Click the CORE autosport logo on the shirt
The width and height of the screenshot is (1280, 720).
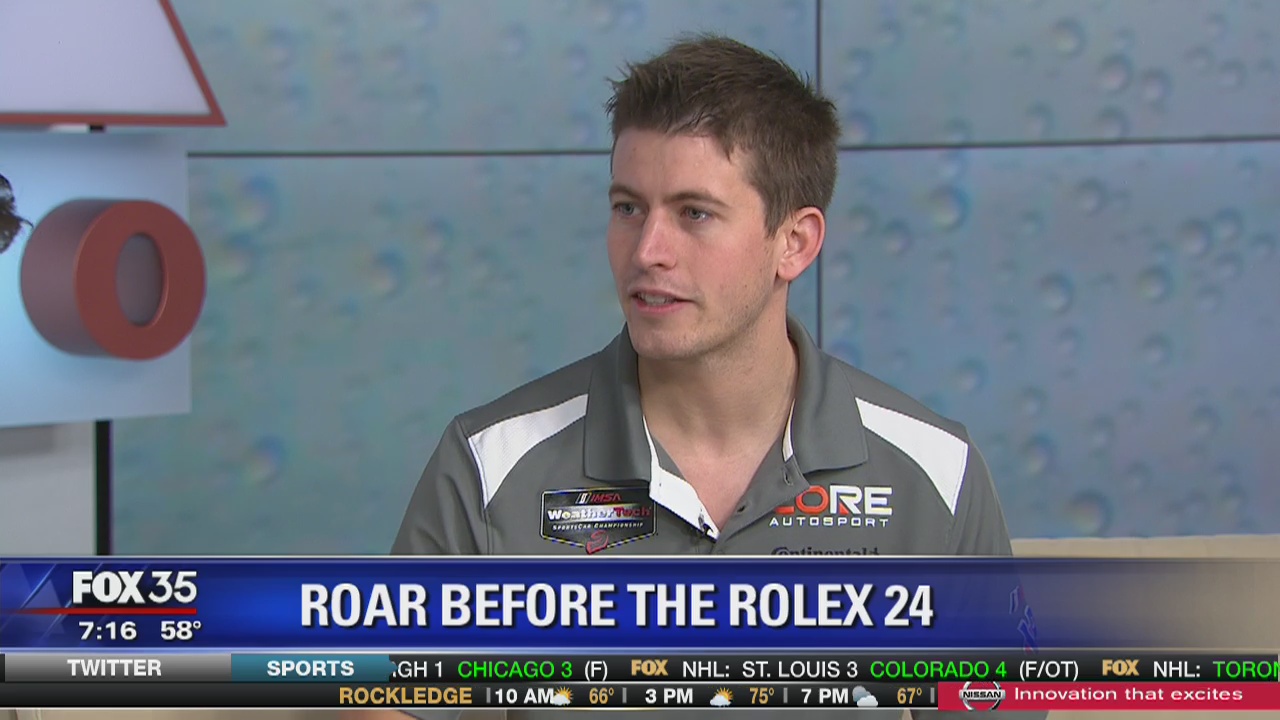pos(831,506)
